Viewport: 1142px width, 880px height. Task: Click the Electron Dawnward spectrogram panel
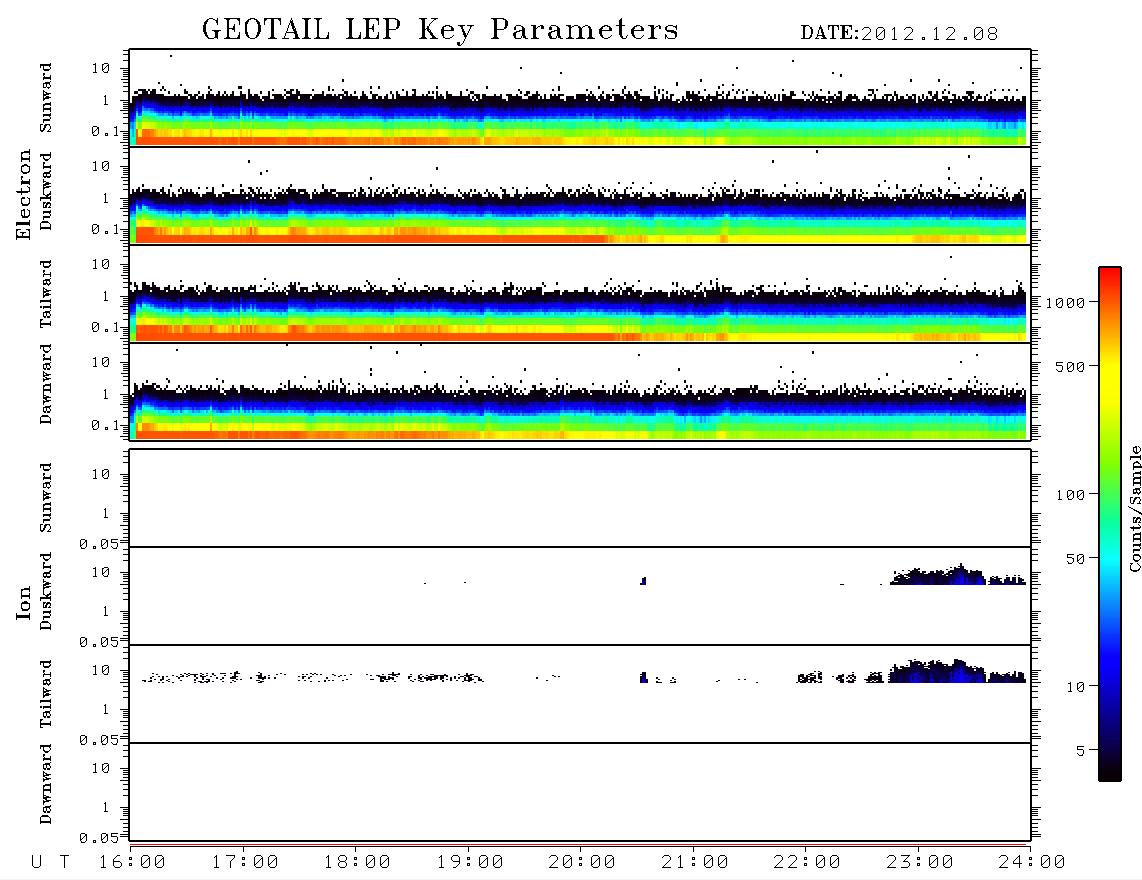tap(580, 391)
